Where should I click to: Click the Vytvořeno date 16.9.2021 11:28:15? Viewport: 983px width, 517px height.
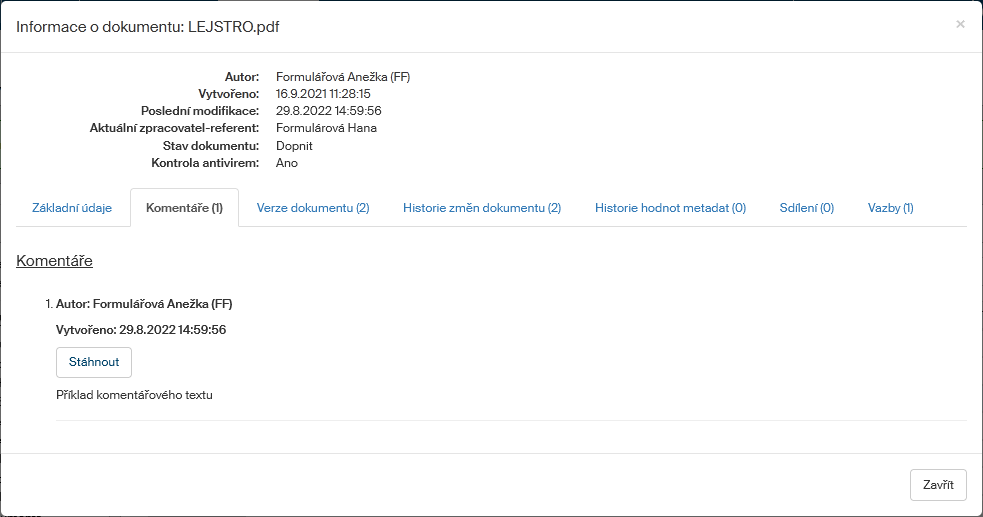pos(323,94)
